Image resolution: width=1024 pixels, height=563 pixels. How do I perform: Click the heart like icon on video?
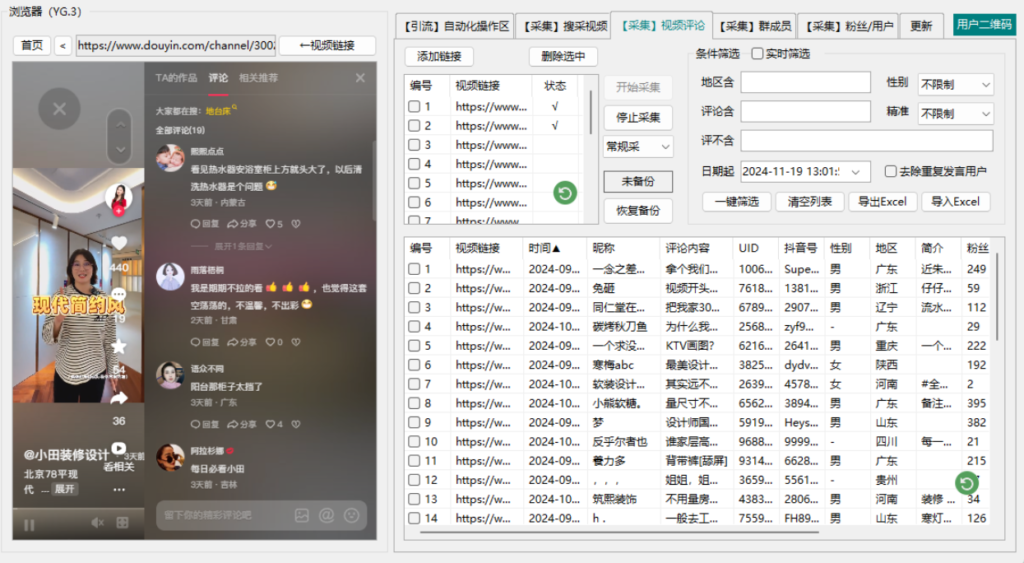coord(119,243)
